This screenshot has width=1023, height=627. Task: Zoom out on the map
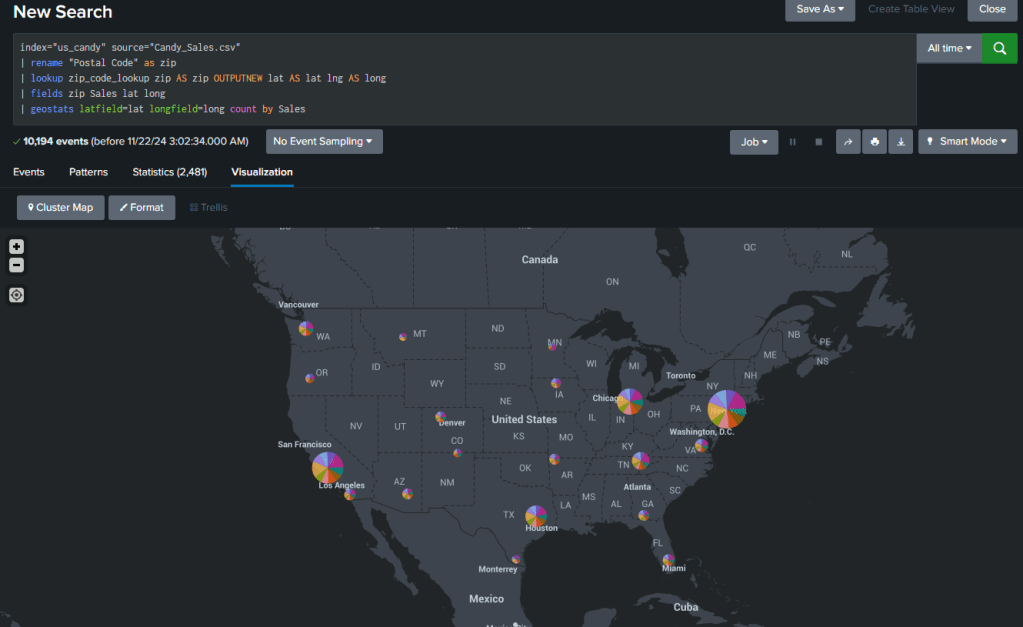click(16, 265)
